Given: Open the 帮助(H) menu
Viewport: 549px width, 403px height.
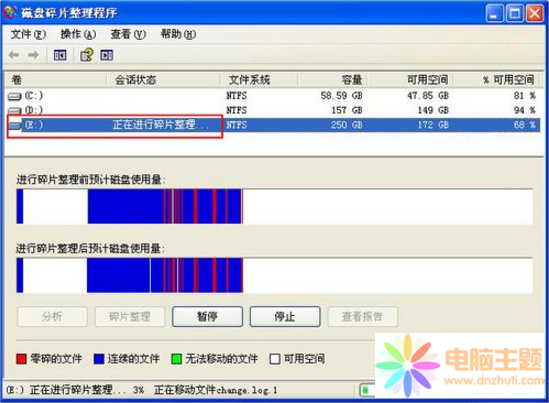Looking at the screenshot, I should click(178, 34).
